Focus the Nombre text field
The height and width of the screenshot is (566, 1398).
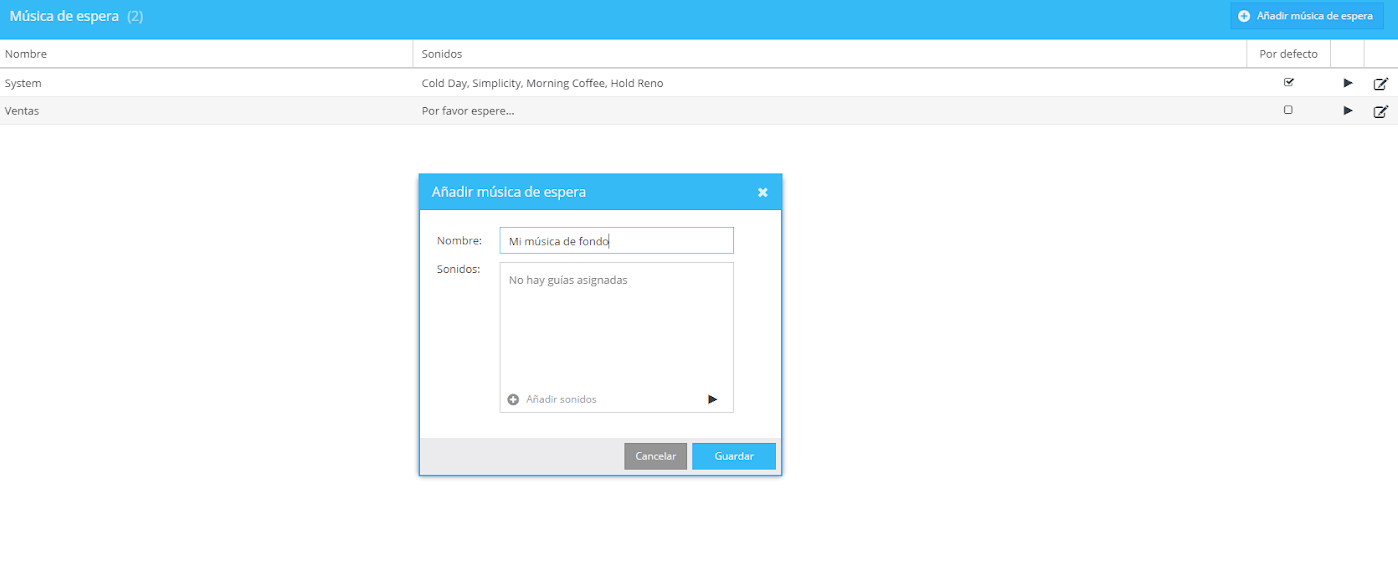tap(616, 241)
